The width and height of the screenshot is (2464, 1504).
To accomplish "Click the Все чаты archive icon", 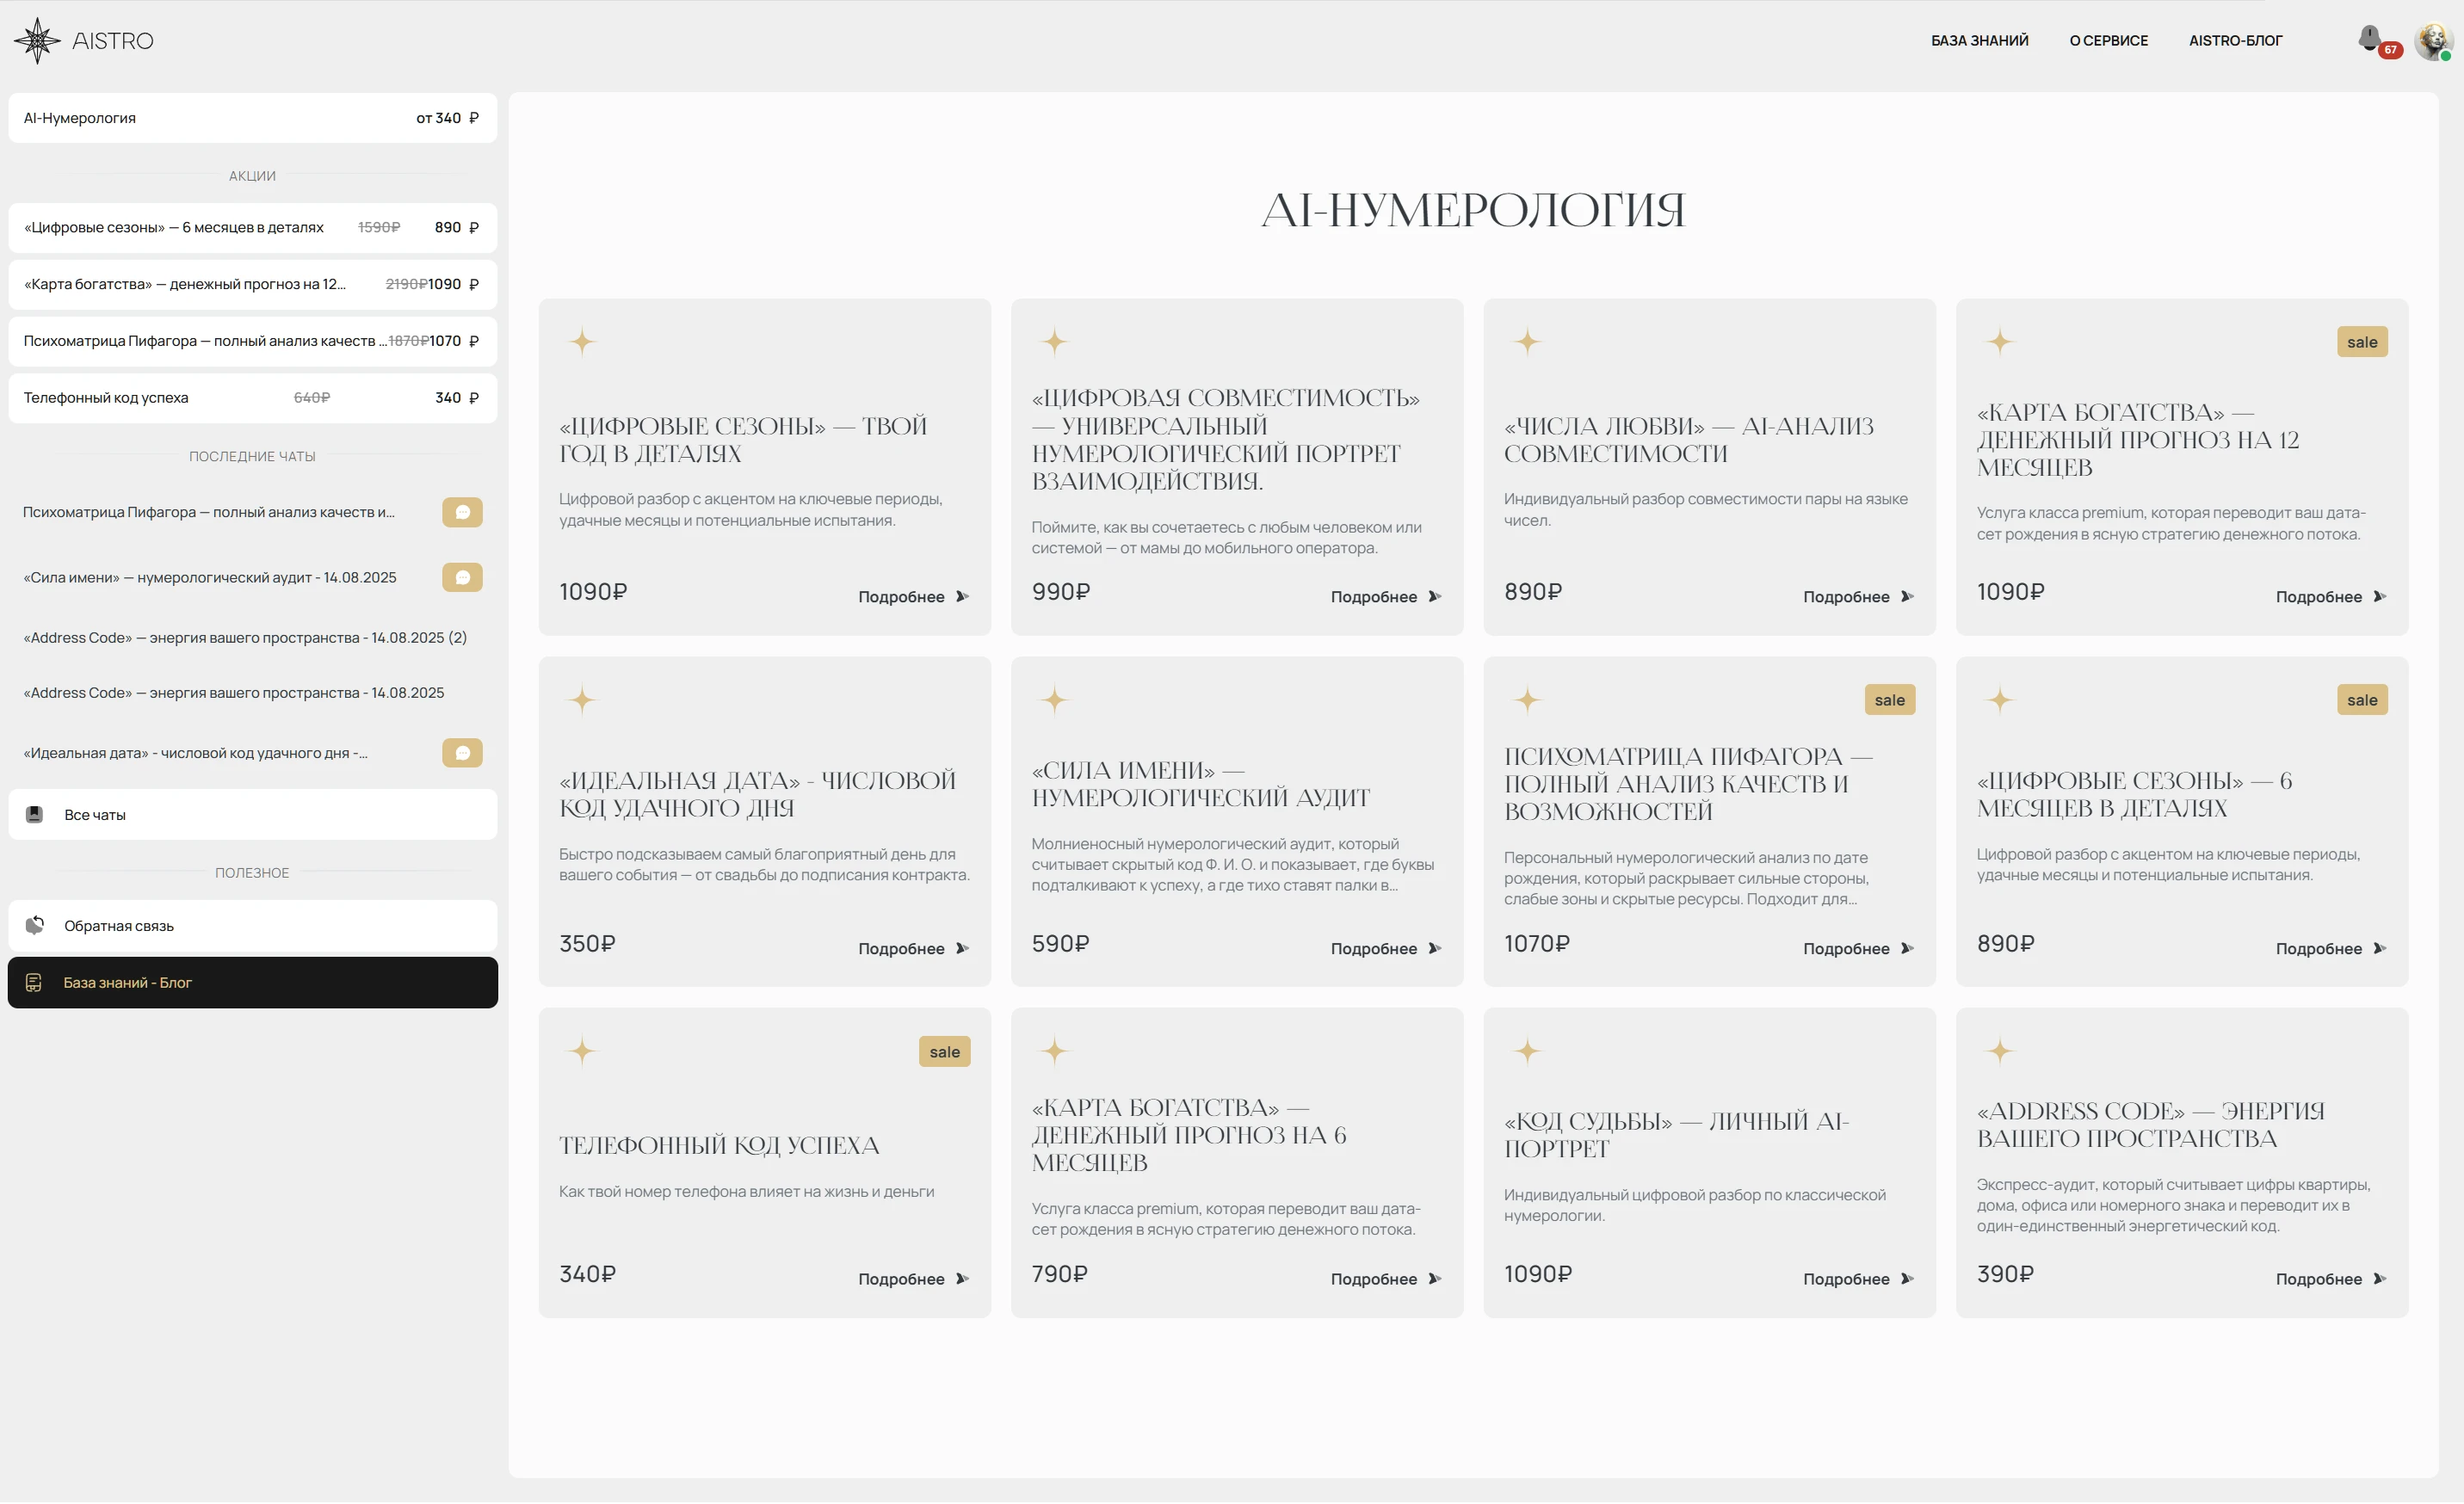I will [x=34, y=815].
